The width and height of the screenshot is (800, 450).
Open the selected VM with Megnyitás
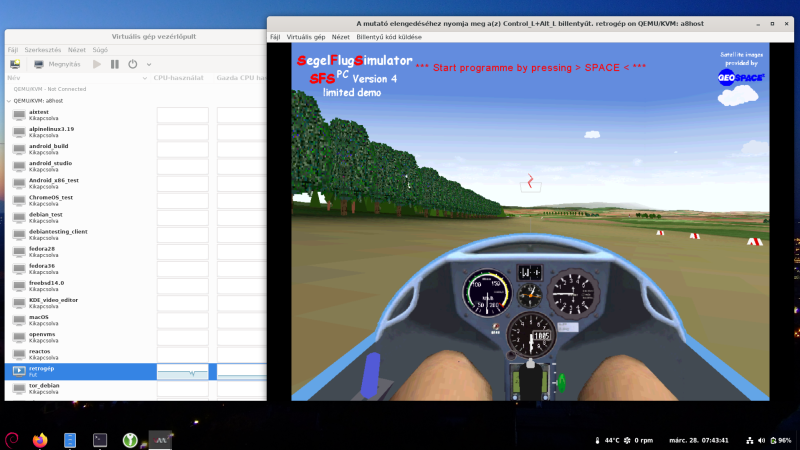point(57,64)
